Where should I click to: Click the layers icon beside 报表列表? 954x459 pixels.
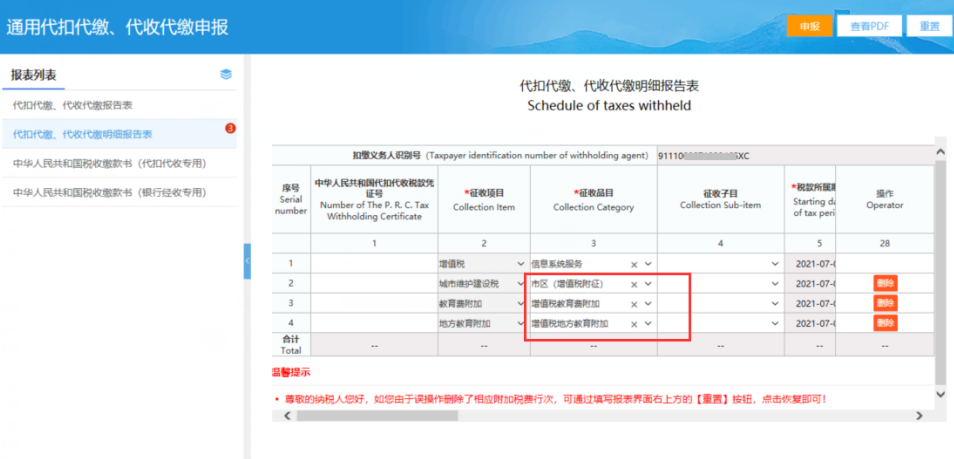tap(226, 74)
